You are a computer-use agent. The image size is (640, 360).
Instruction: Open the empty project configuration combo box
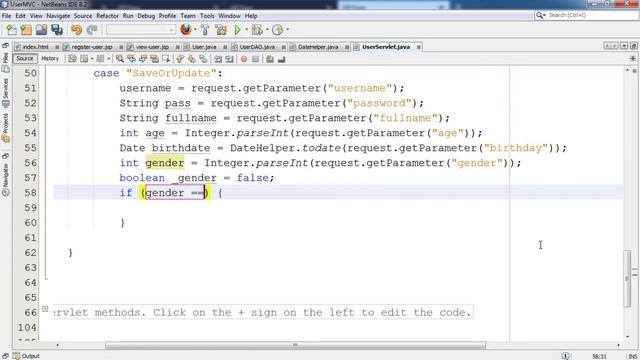point(141,30)
